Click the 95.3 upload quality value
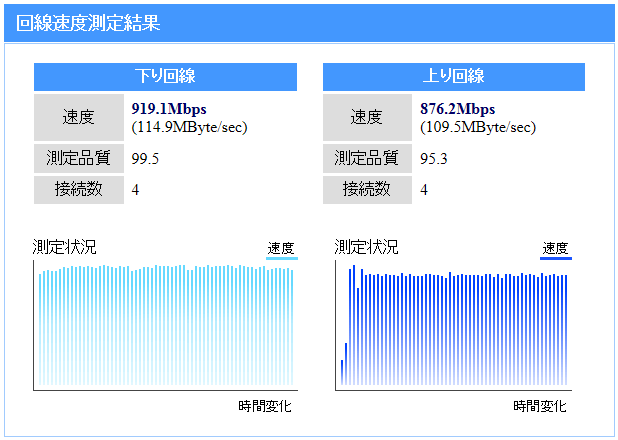This screenshot has height=440, width=618. [434, 158]
